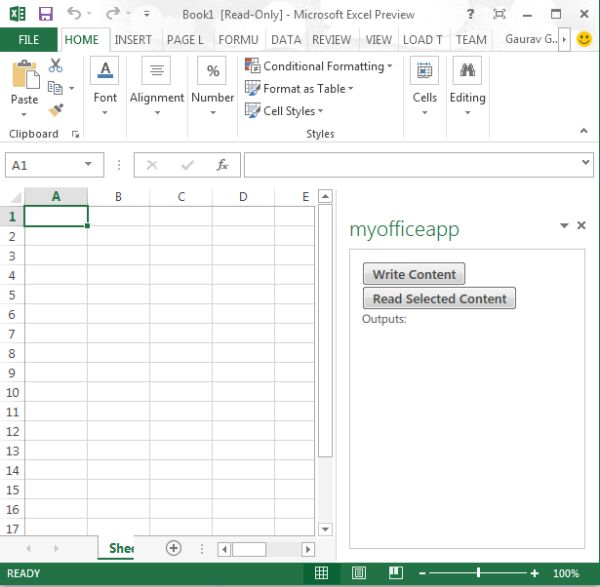Open Excel Help question mark
Image resolution: width=600 pixels, height=587 pixels.
[x=470, y=14]
